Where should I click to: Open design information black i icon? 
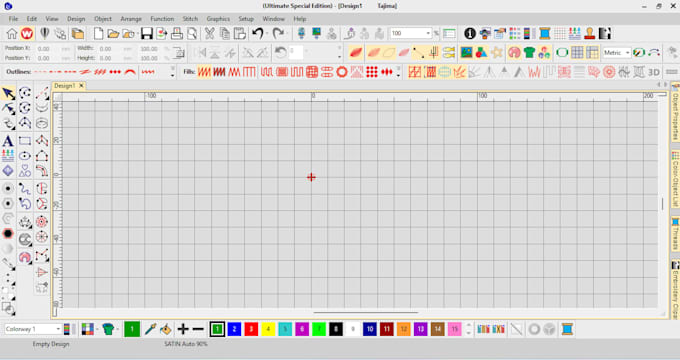470,33
